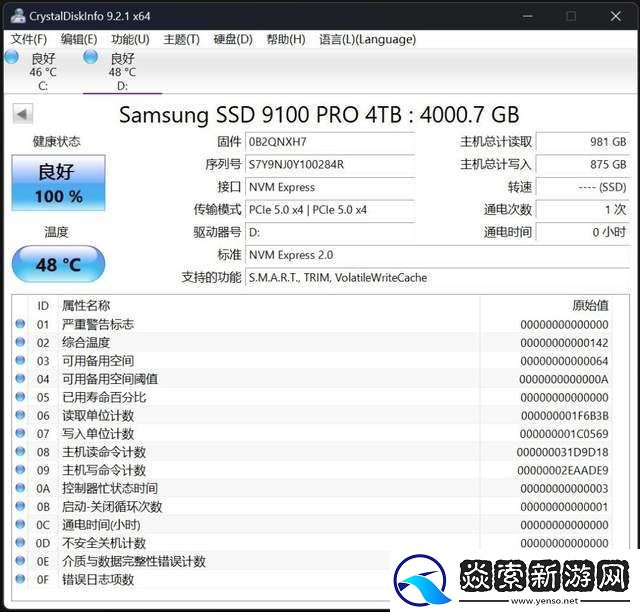
Task: Click status dot for attribute 08
Action: point(20,452)
